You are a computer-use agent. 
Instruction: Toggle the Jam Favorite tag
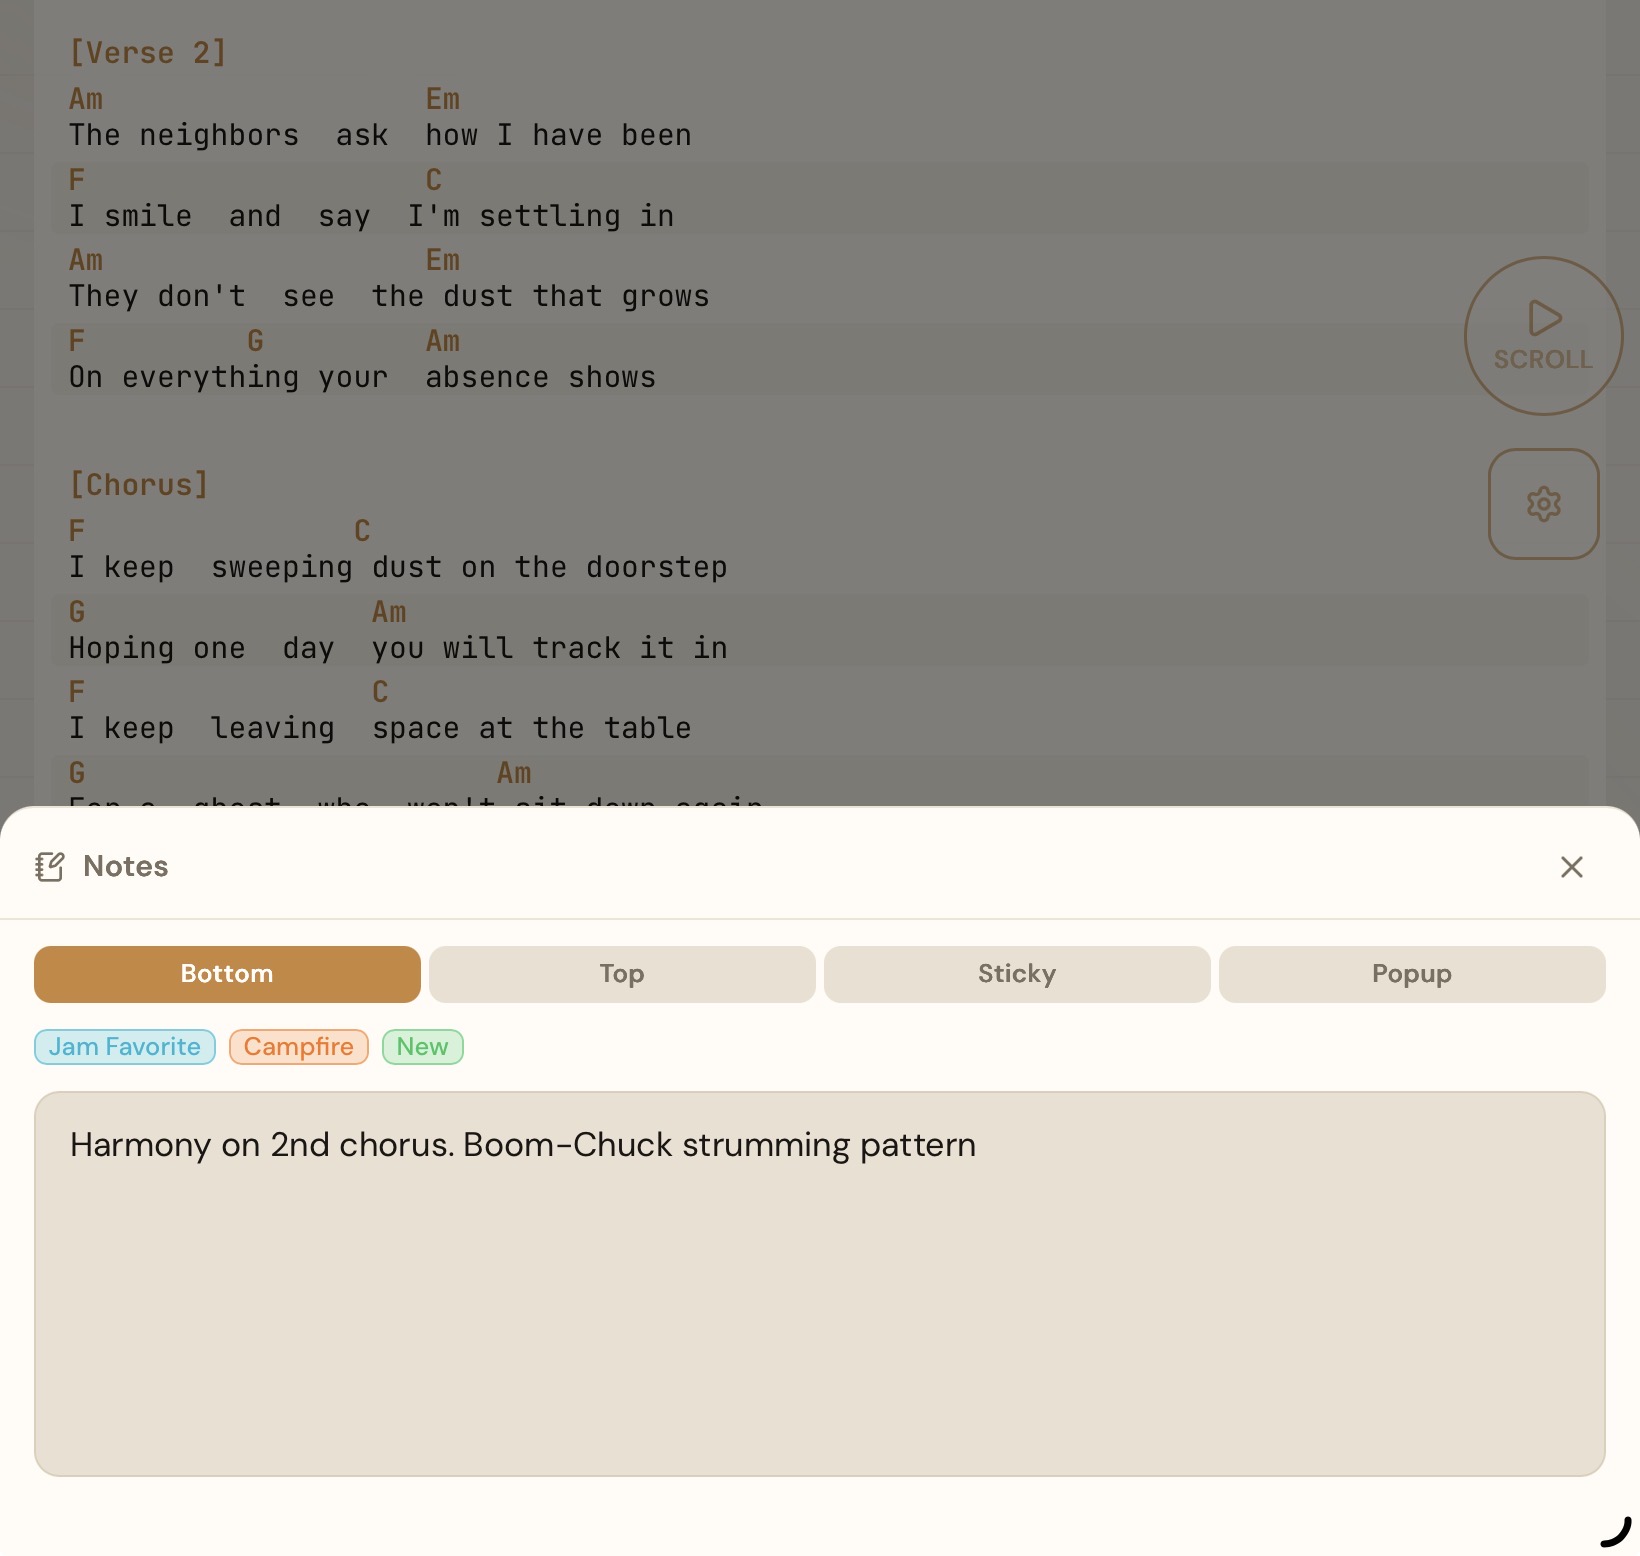(x=124, y=1047)
